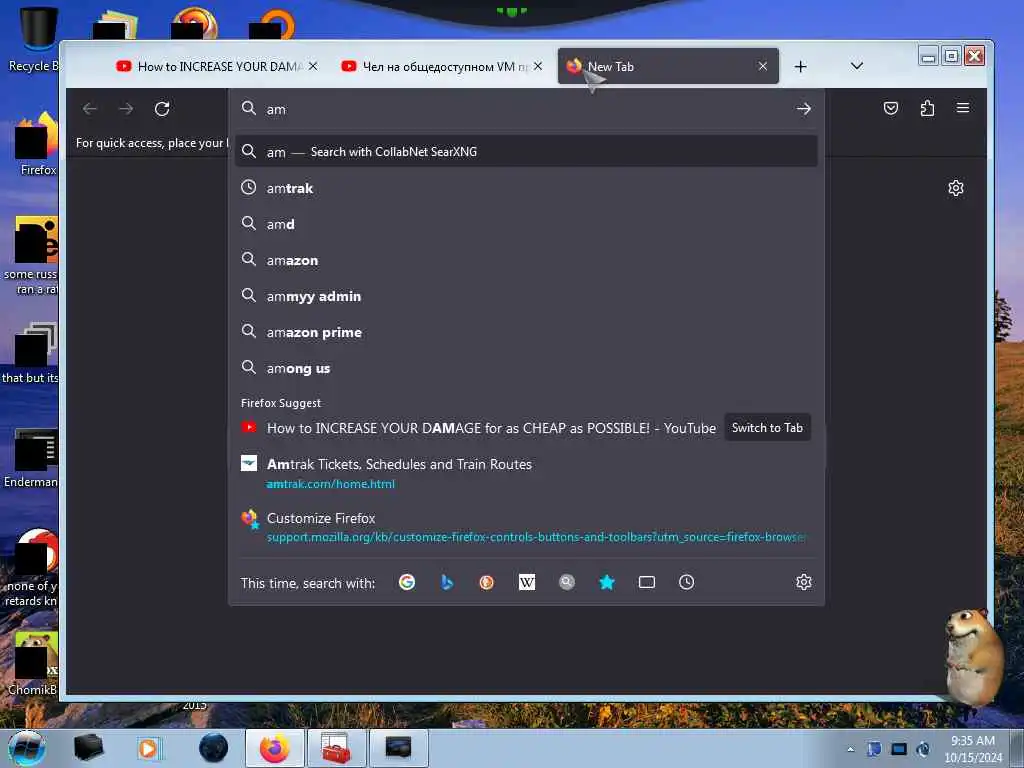Search bookmarks using the star icon
The height and width of the screenshot is (768, 1024).
pyautogui.click(x=607, y=582)
